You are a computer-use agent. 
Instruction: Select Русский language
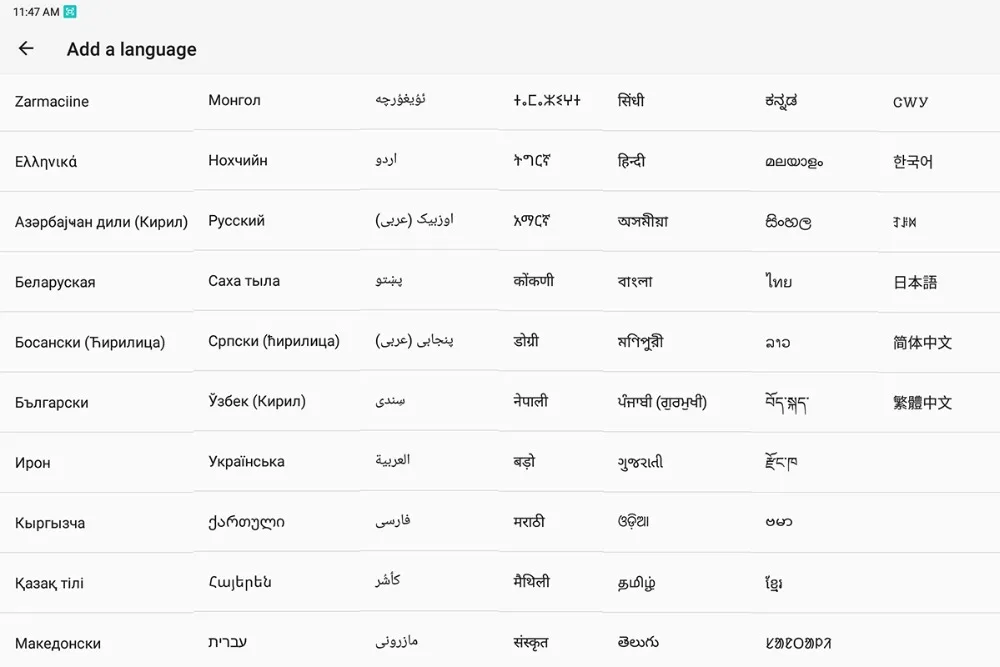236,221
